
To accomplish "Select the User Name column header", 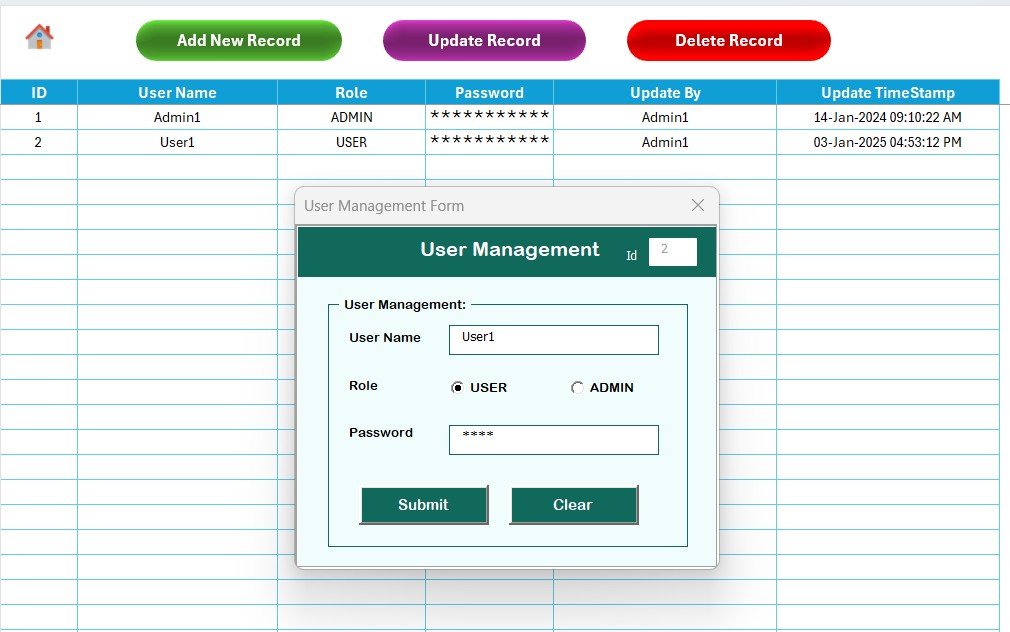I will tap(177, 91).
